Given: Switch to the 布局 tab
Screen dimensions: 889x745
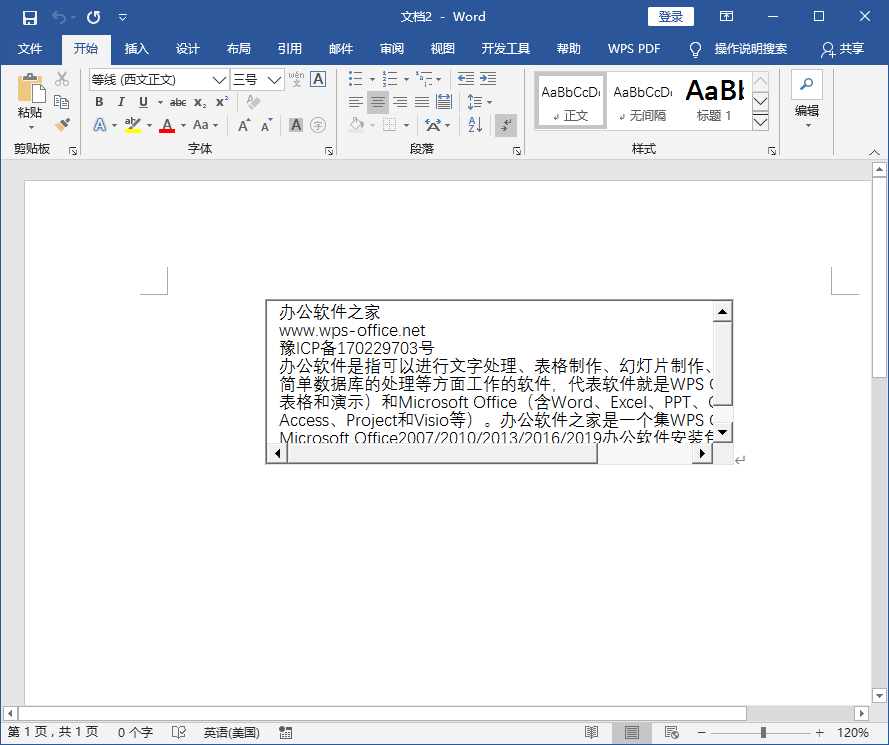Looking at the screenshot, I should (x=238, y=49).
